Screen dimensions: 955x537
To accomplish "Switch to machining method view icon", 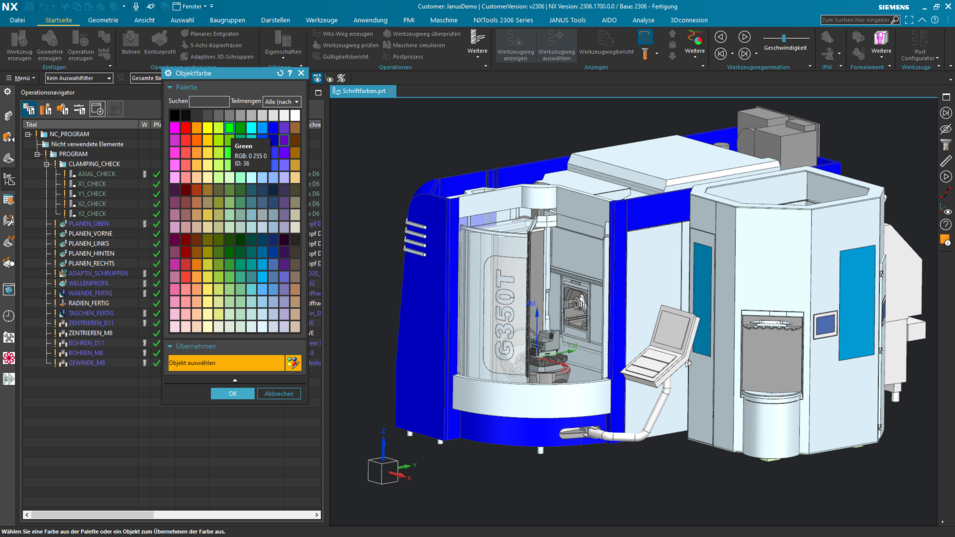I will [x=80, y=109].
